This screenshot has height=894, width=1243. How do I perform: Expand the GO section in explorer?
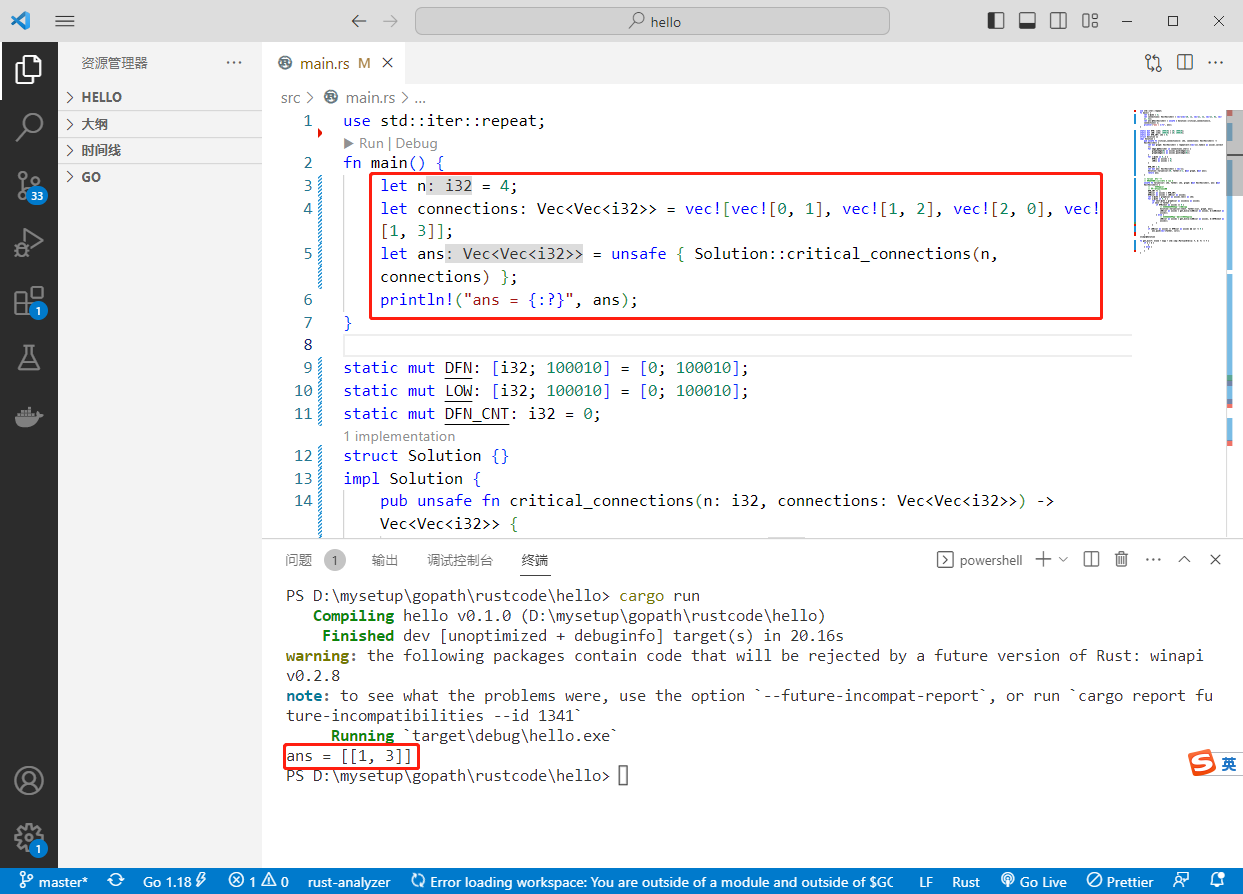[160, 177]
